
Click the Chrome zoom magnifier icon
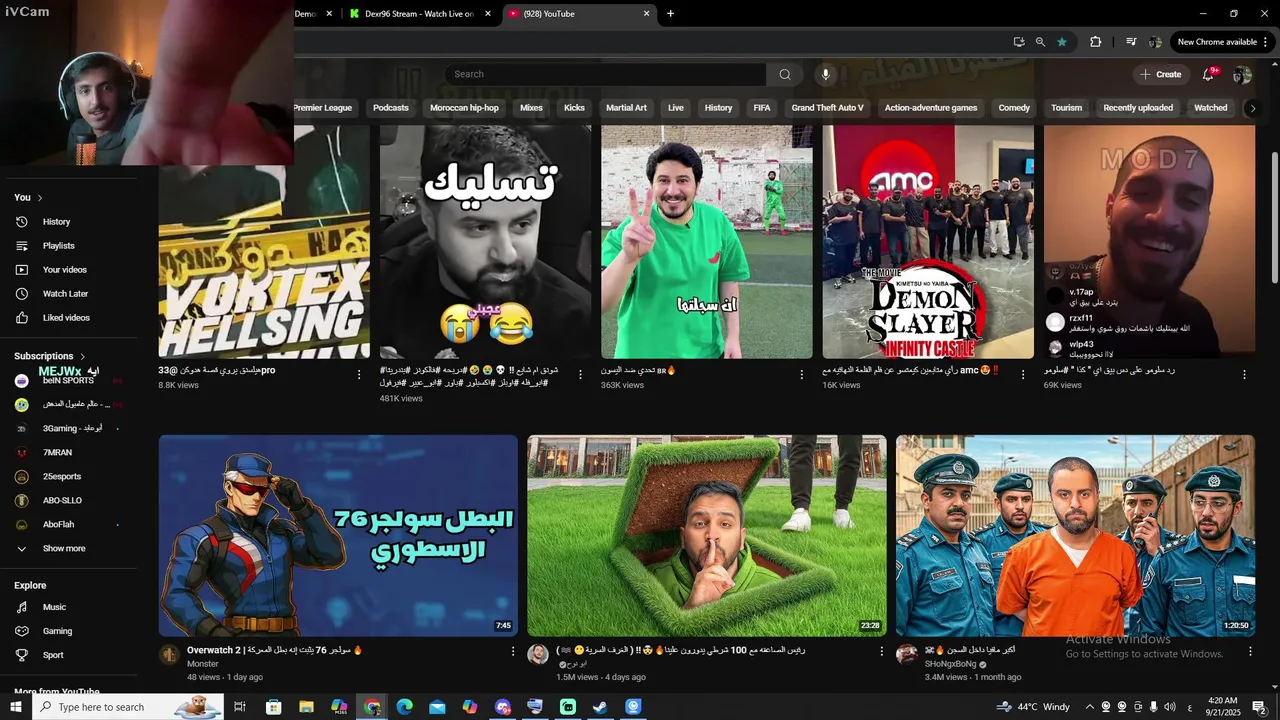1040,42
